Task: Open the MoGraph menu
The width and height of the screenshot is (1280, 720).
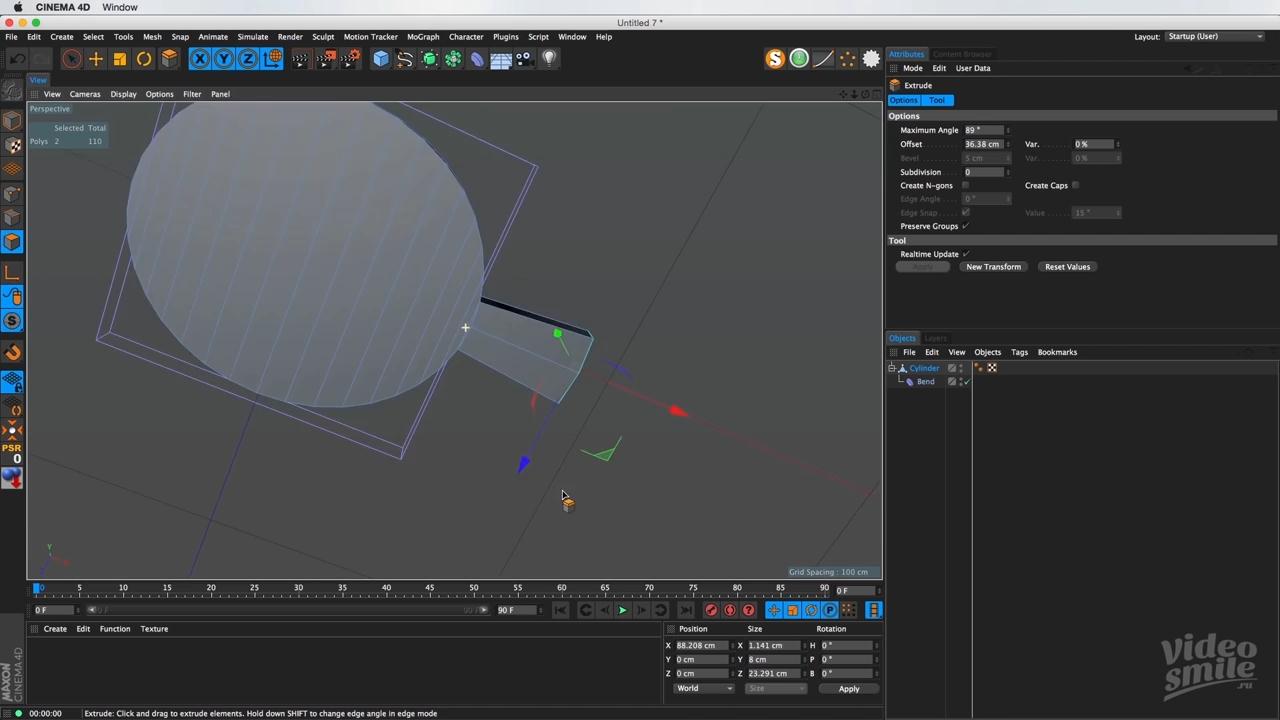Action: (x=422, y=37)
